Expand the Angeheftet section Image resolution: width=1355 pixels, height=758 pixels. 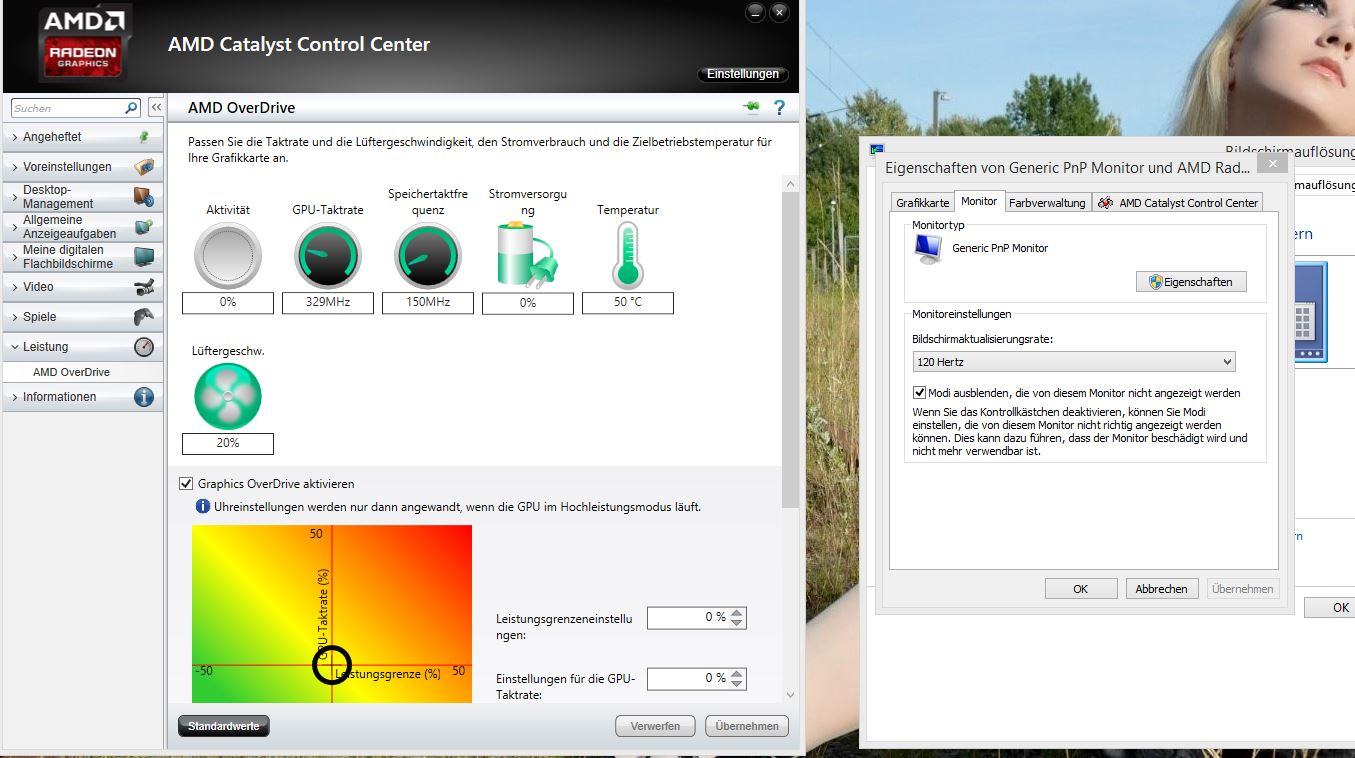tap(15, 137)
